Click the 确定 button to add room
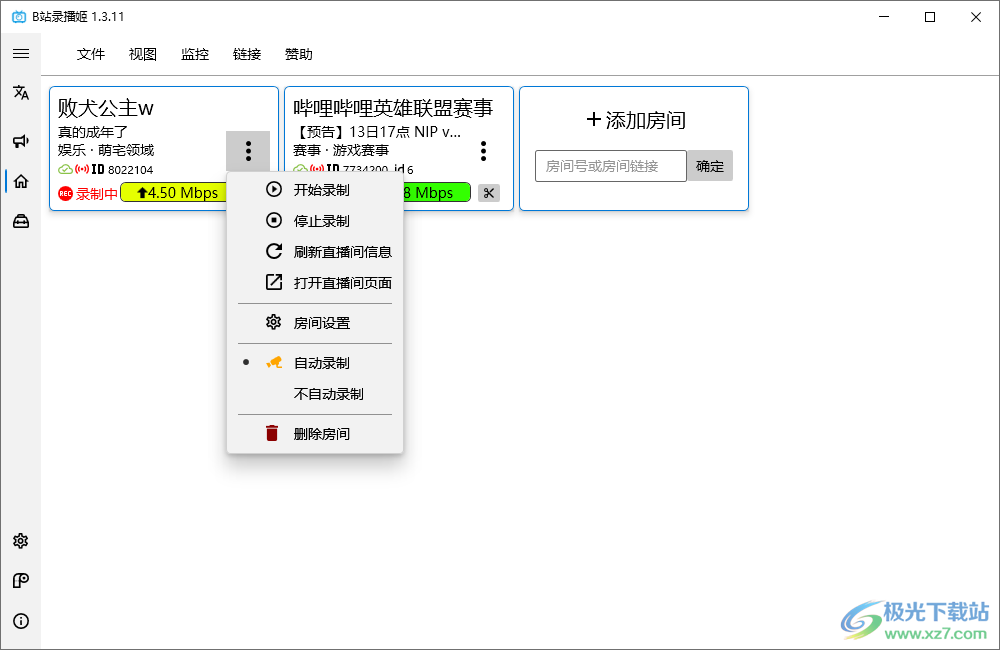The image size is (1000, 650). 710,166
